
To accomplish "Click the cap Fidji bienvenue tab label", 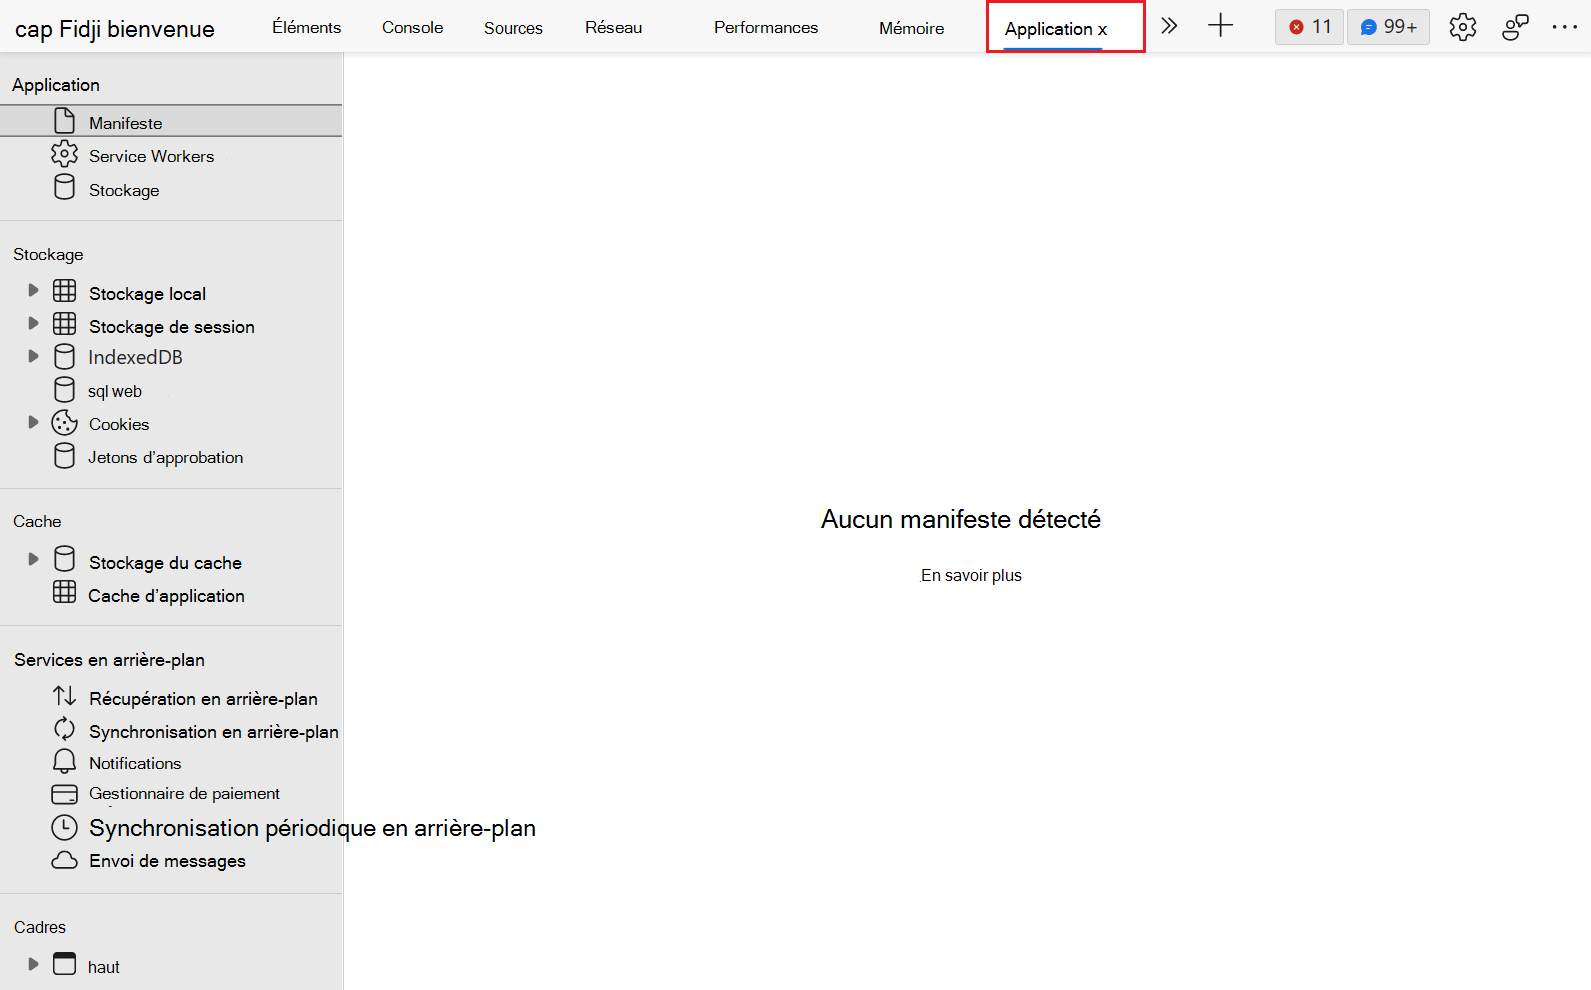I will (x=115, y=29).
